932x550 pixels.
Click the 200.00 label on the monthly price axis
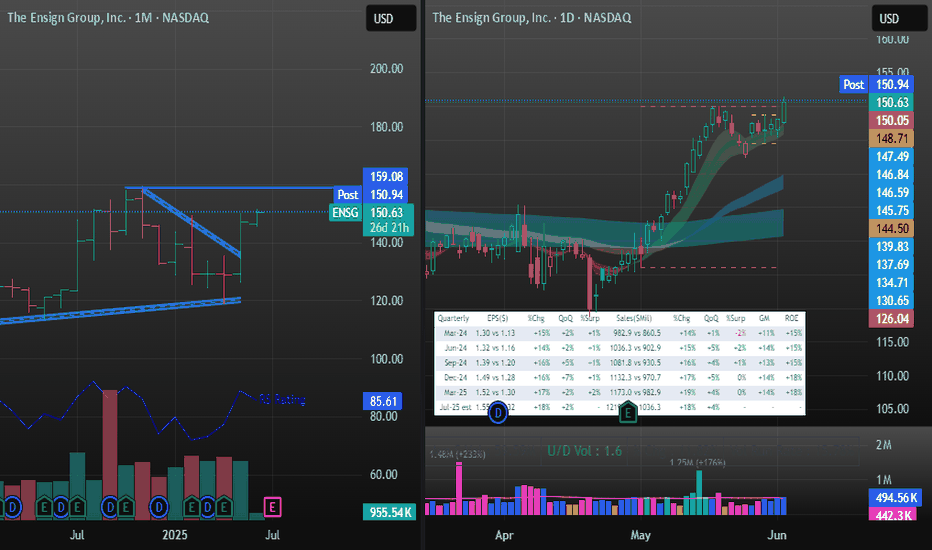(x=386, y=69)
